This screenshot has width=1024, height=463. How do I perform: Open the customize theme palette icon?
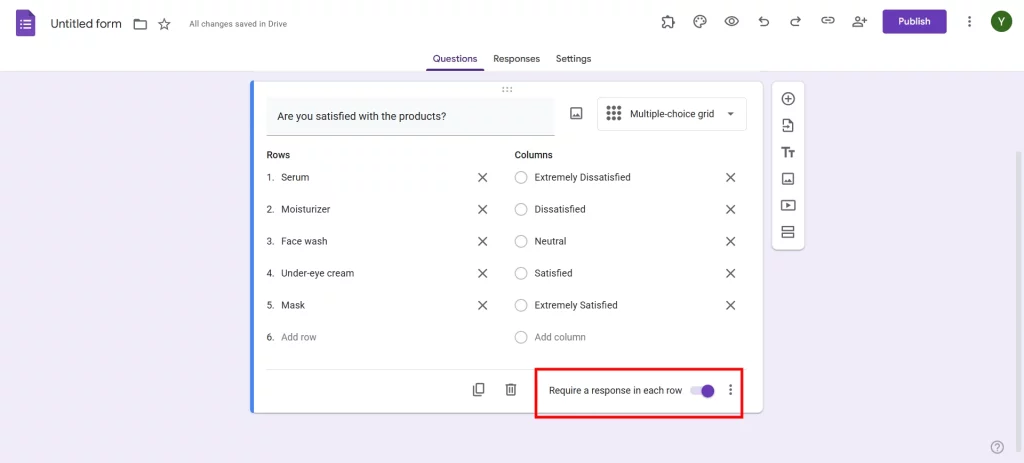tap(699, 22)
